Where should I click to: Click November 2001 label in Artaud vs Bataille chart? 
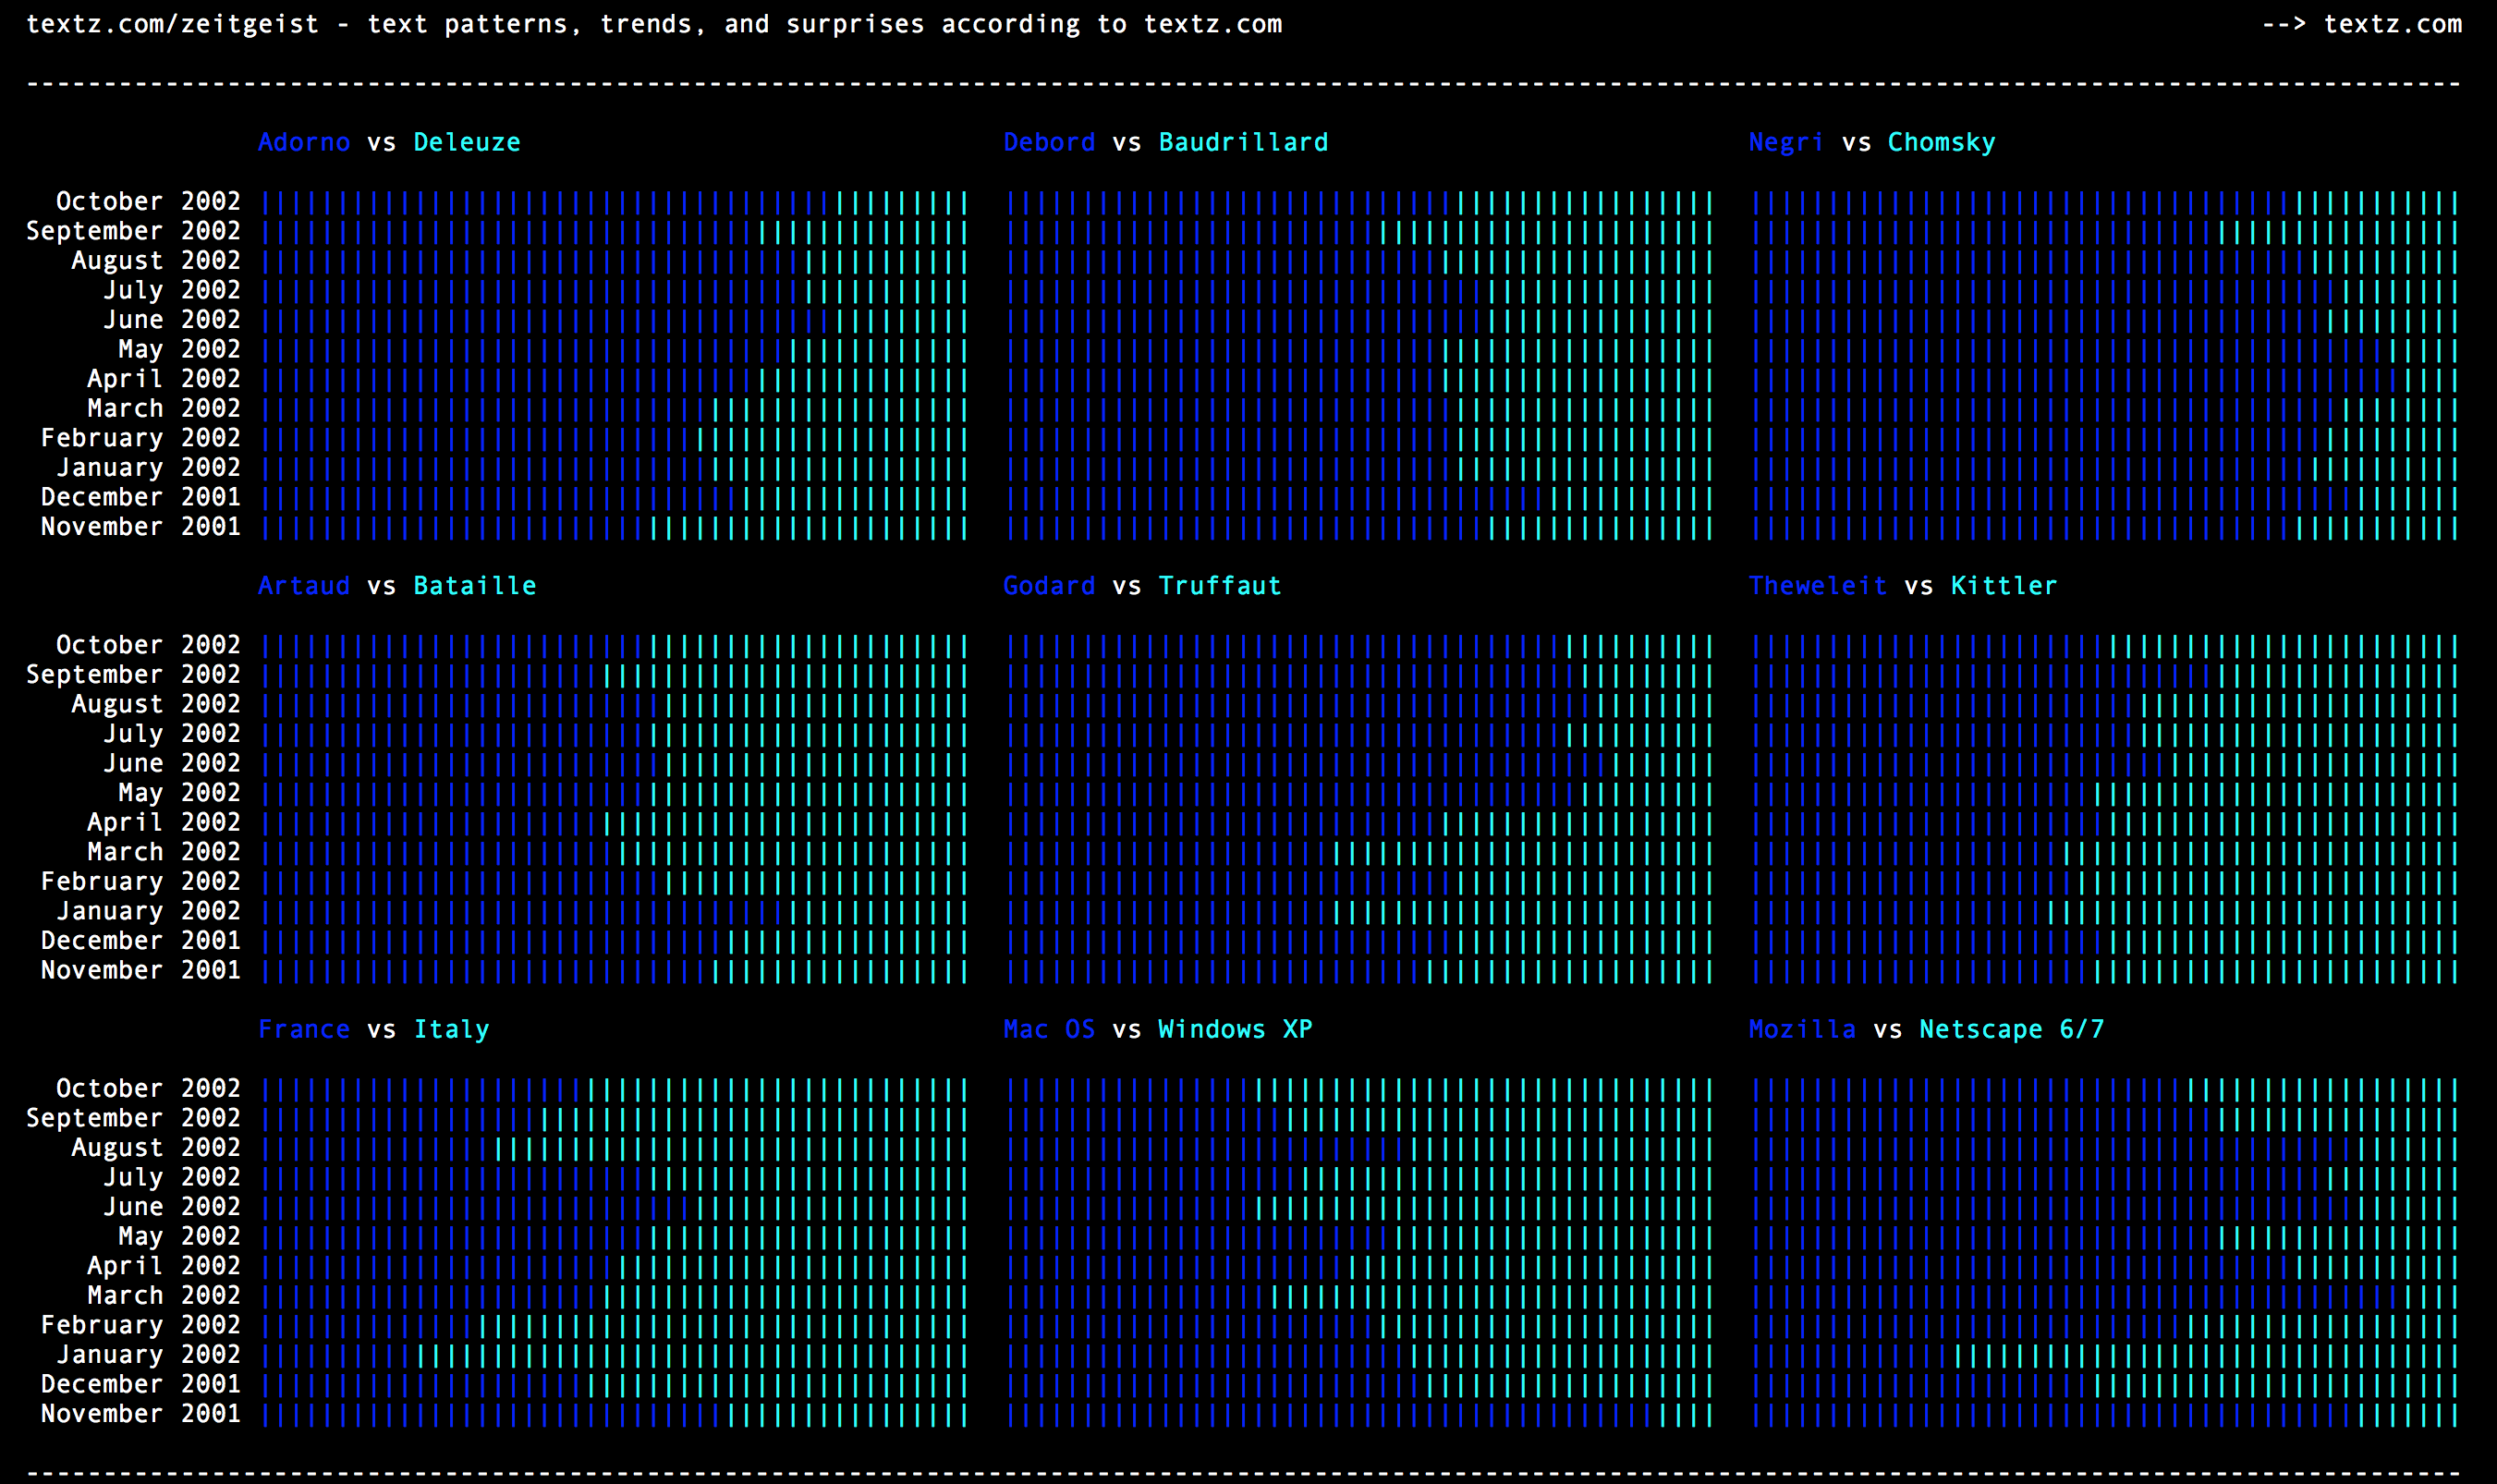[x=141, y=970]
